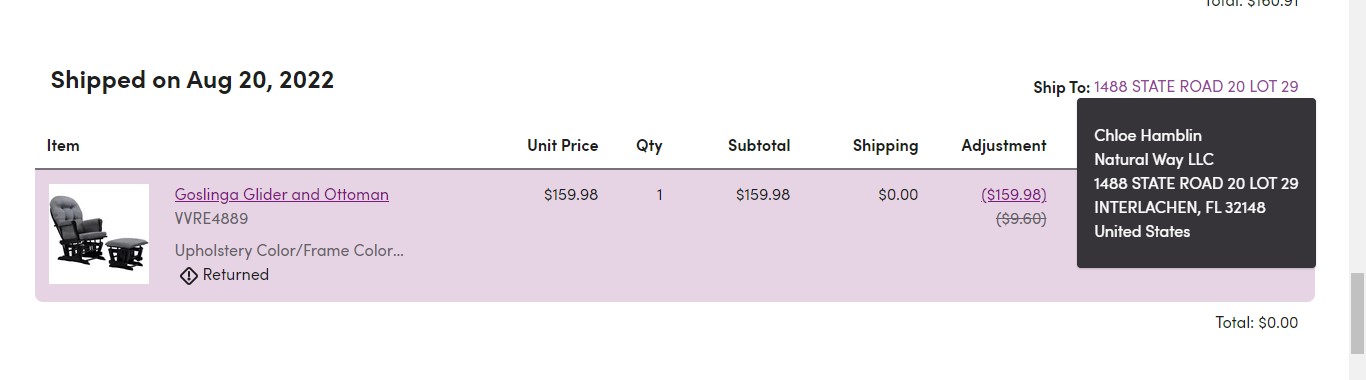Click the scrollbar track above the thumb
1366x380 pixels.
coord(1357,137)
